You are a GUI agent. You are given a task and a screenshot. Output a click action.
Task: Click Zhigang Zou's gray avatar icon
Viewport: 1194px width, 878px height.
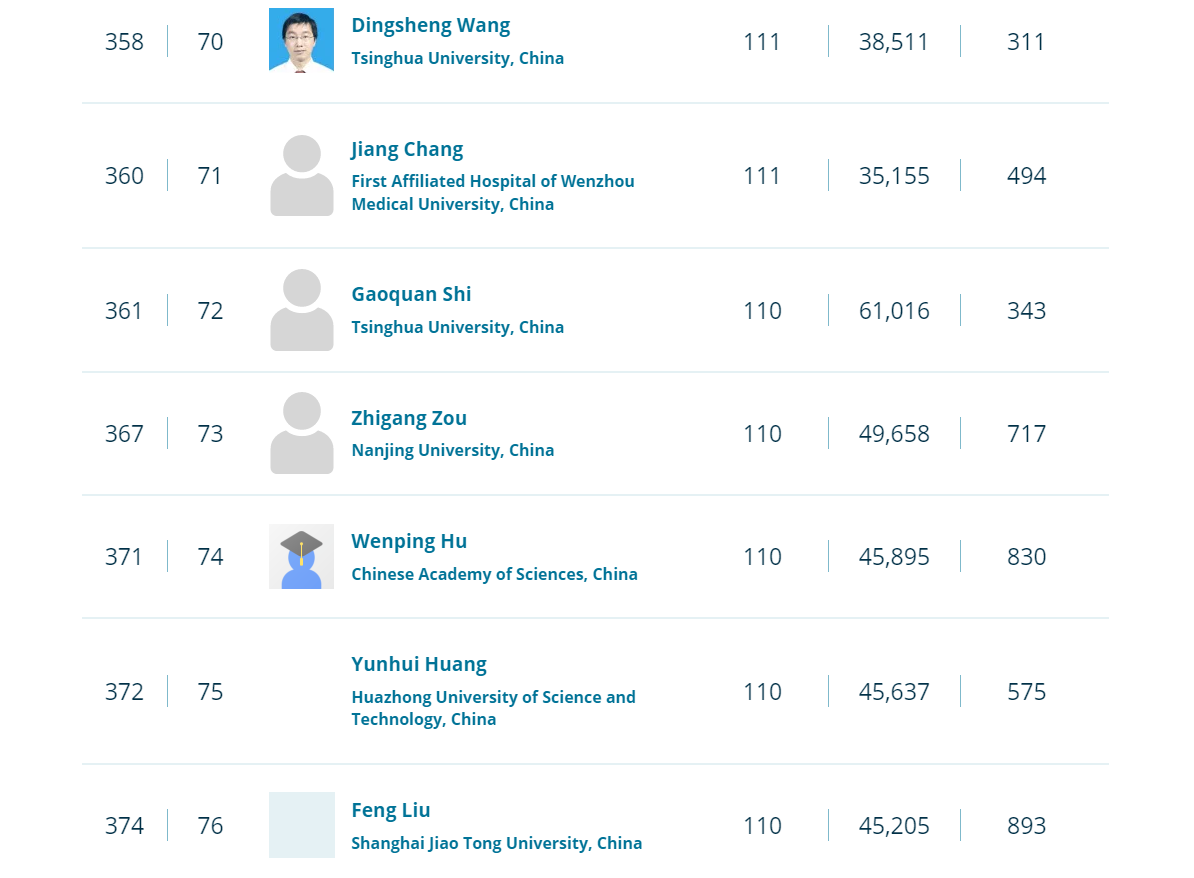click(x=302, y=433)
